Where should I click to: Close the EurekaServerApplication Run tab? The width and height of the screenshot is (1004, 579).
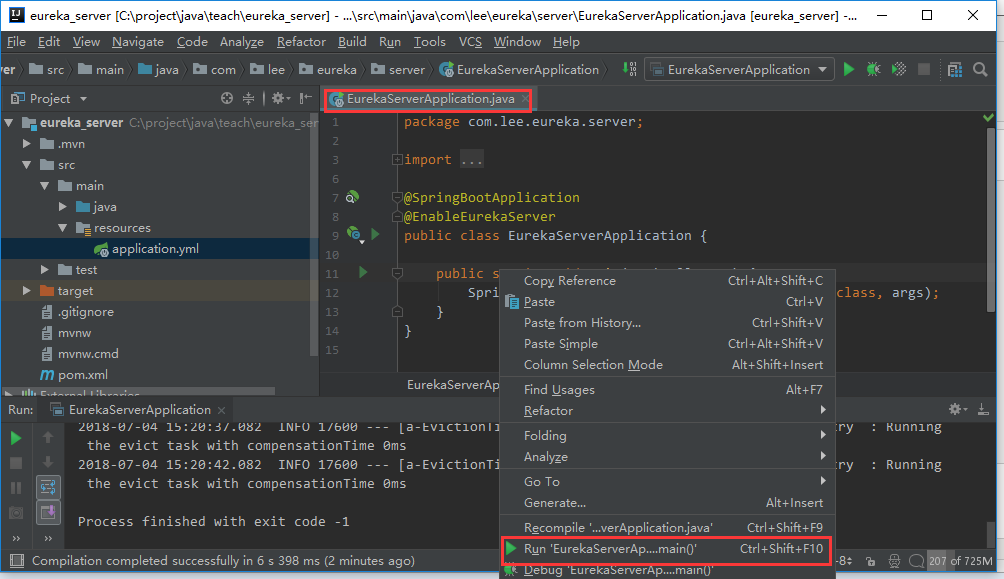click(x=222, y=410)
